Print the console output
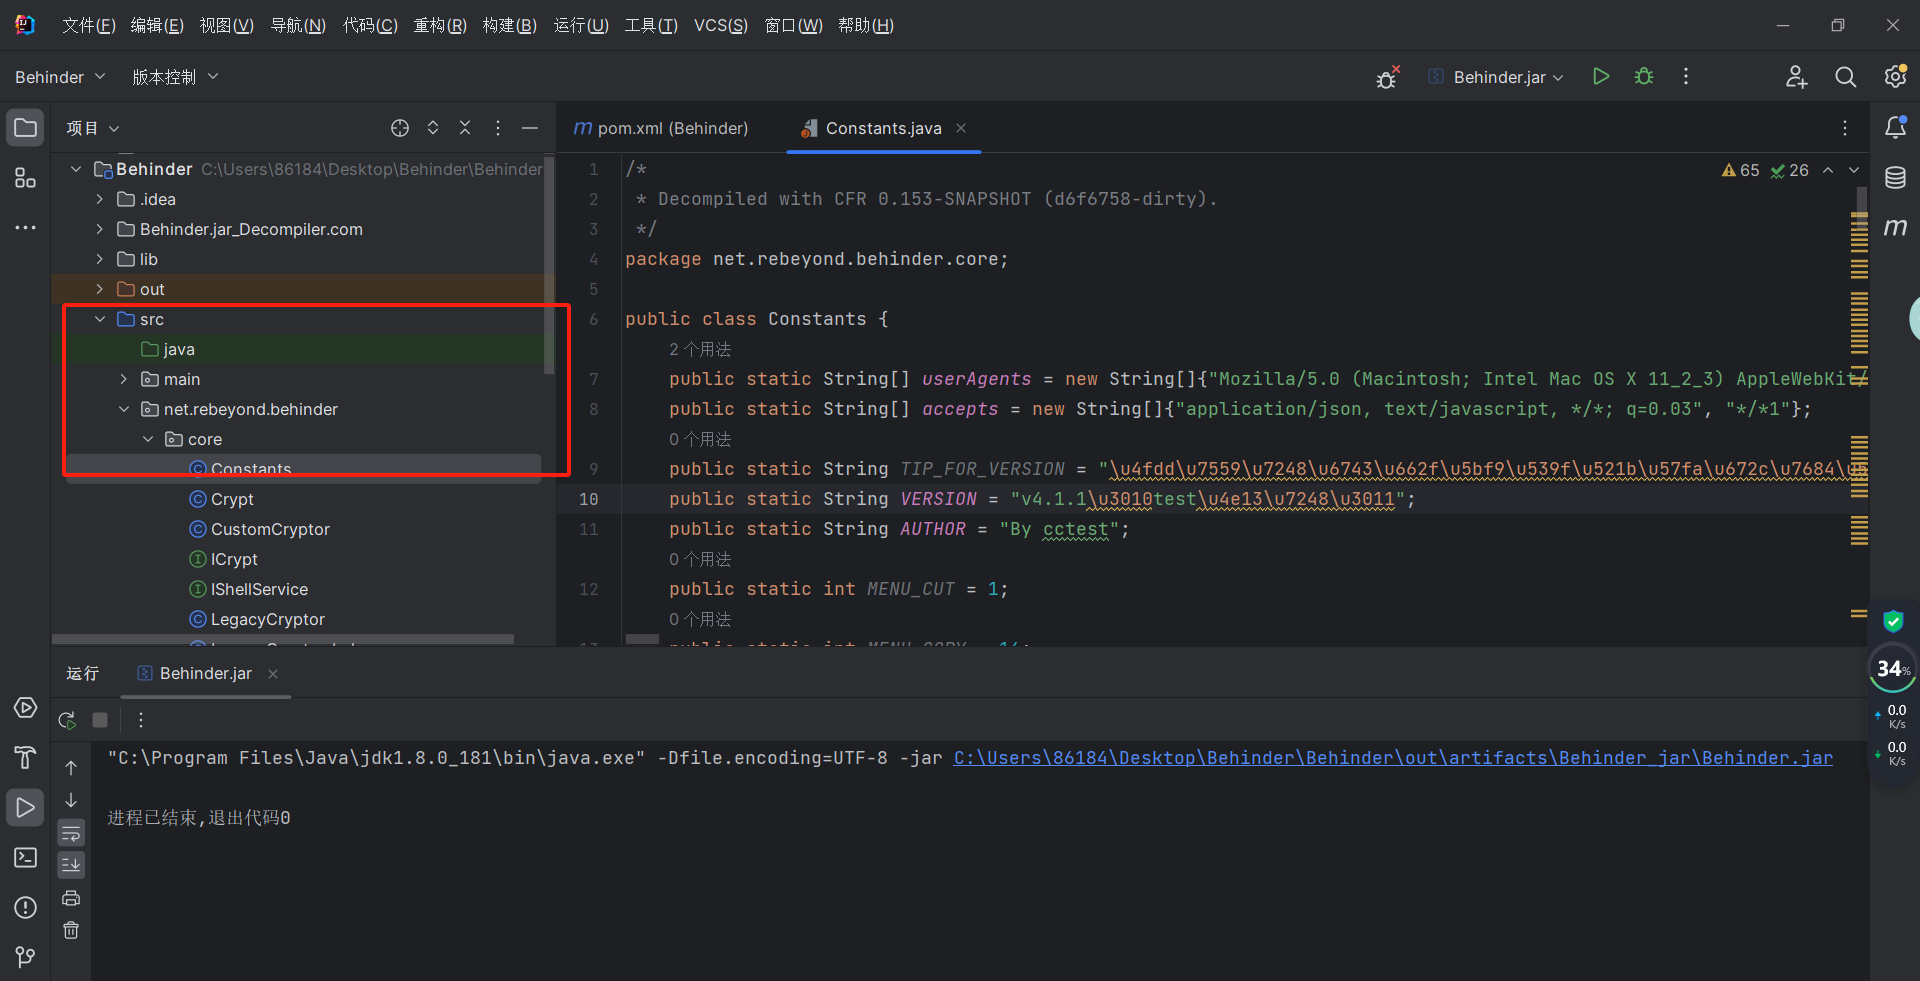Image resolution: width=1920 pixels, height=981 pixels. coord(71,898)
